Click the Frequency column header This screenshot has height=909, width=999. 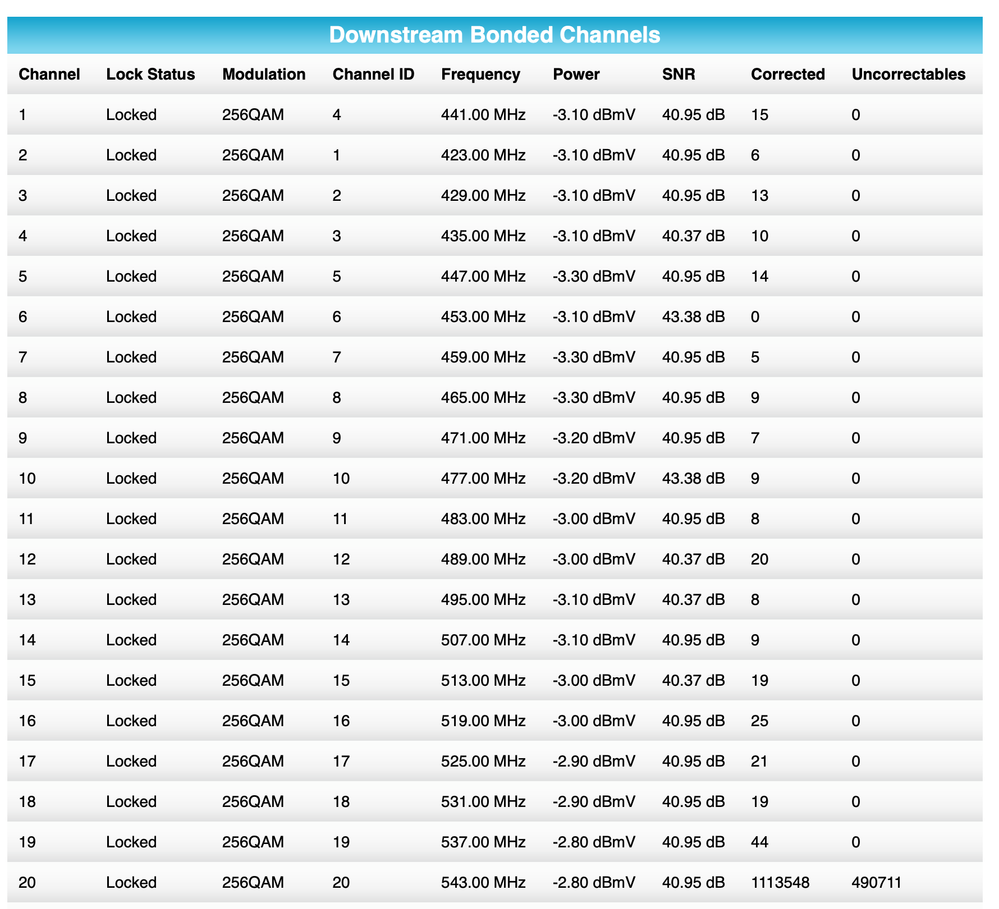[x=480, y=74]
